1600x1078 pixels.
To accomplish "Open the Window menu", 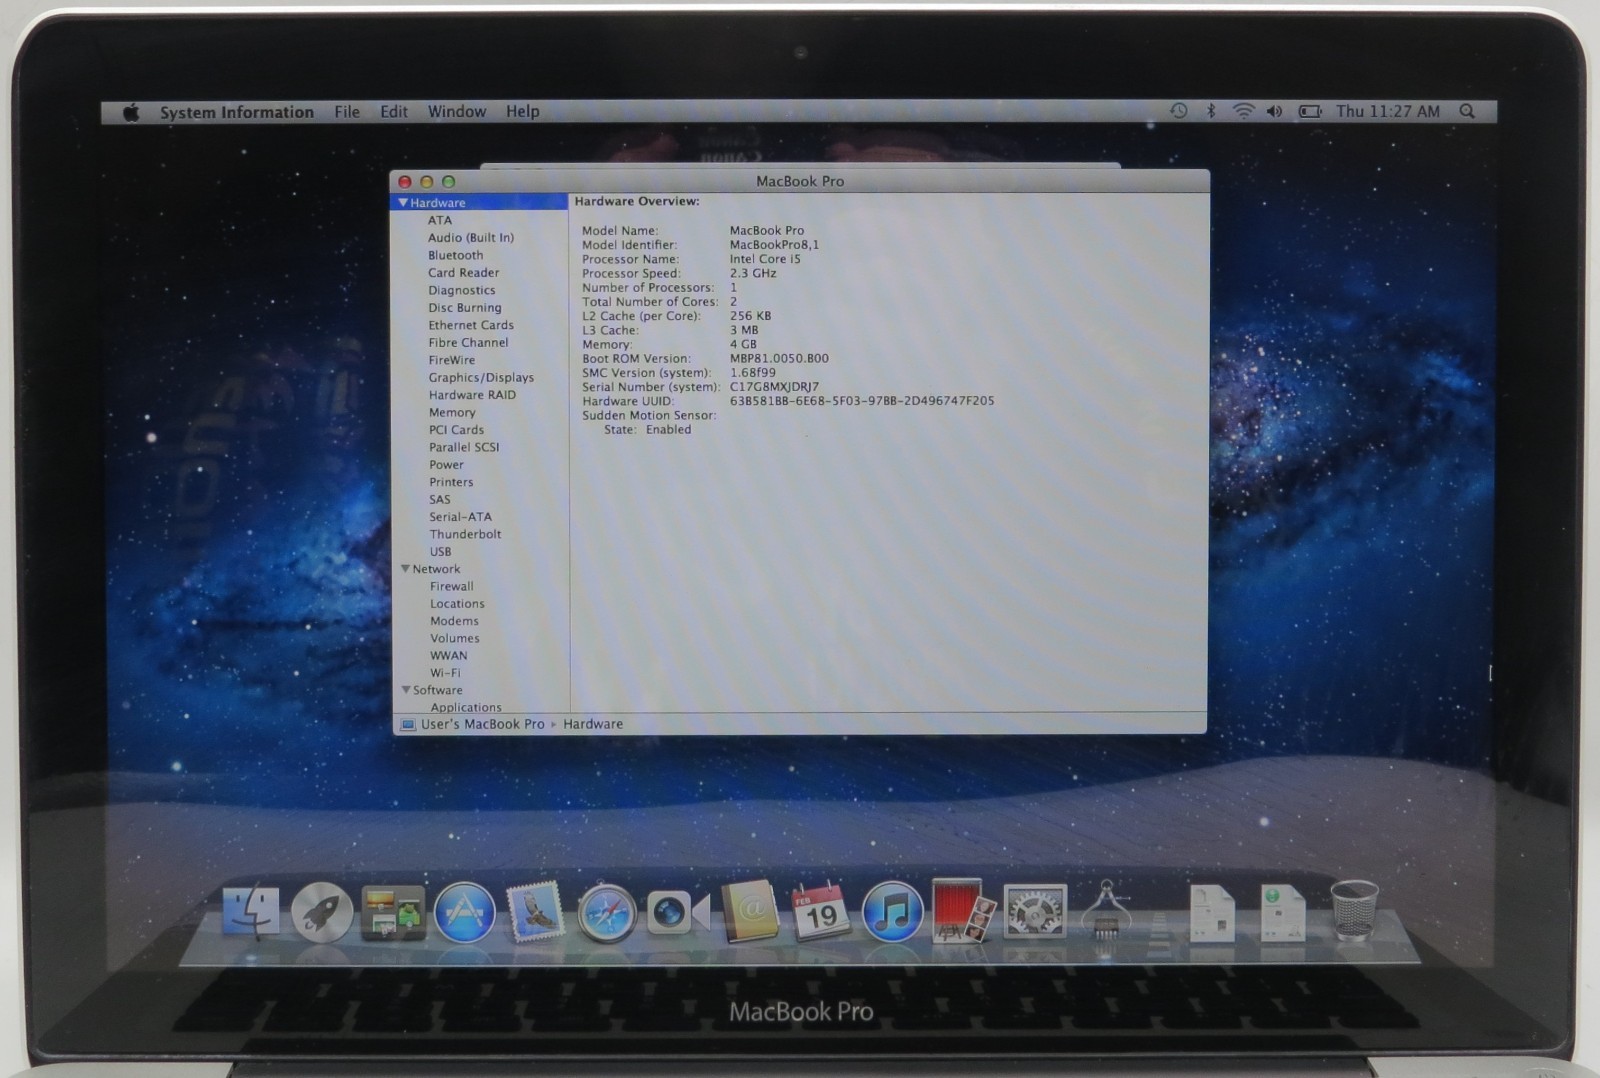I will pos(457,112).
